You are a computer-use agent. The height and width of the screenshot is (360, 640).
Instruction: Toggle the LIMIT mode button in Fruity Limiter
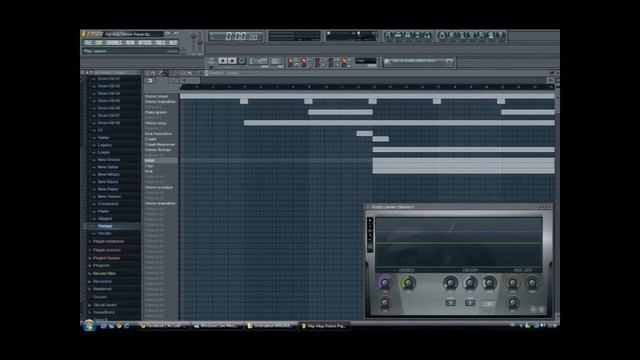(x=488, y=304)
